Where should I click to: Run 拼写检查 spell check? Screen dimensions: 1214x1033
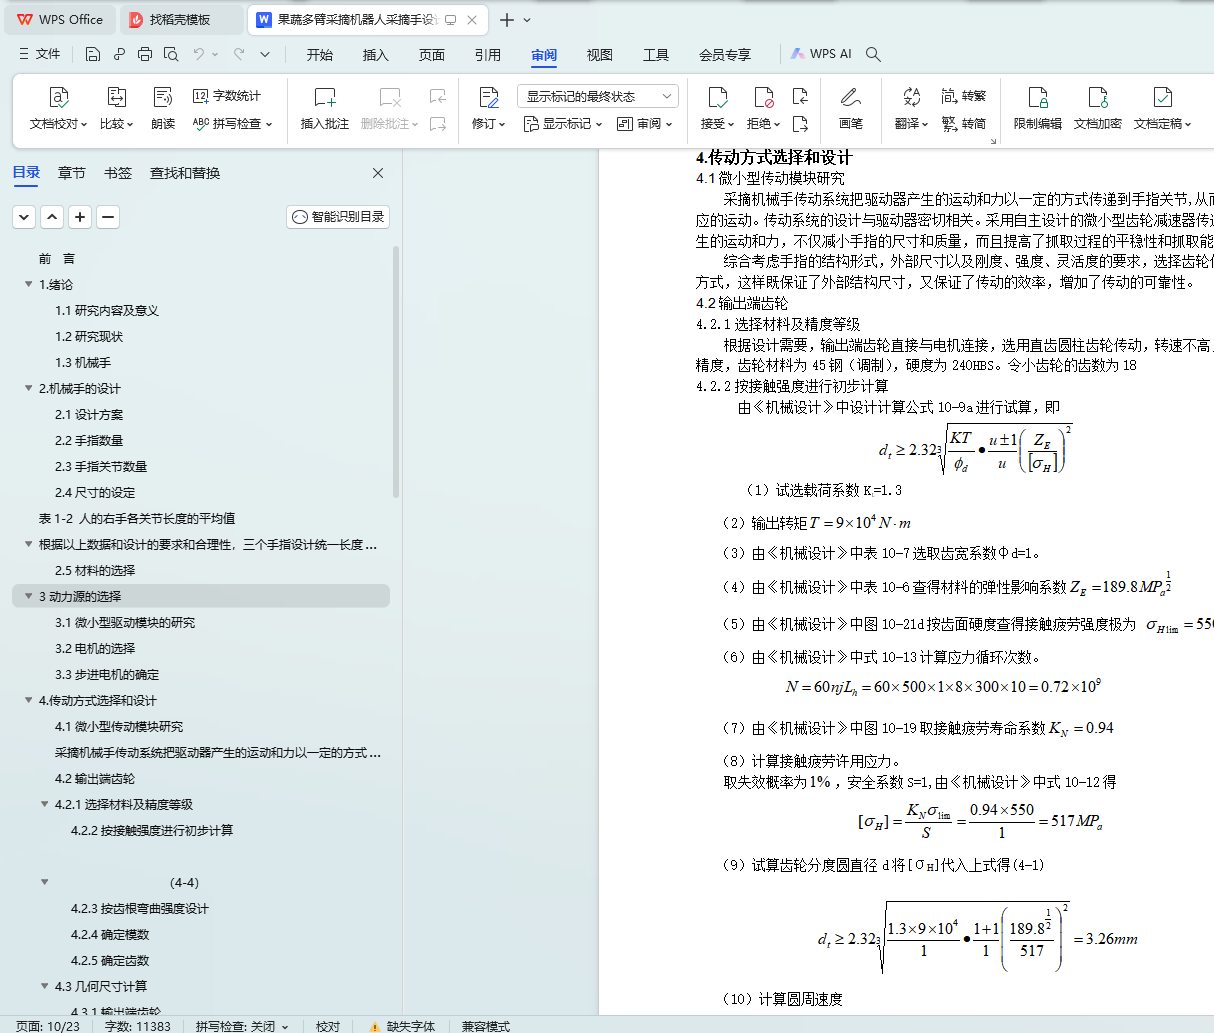[232, 124]
